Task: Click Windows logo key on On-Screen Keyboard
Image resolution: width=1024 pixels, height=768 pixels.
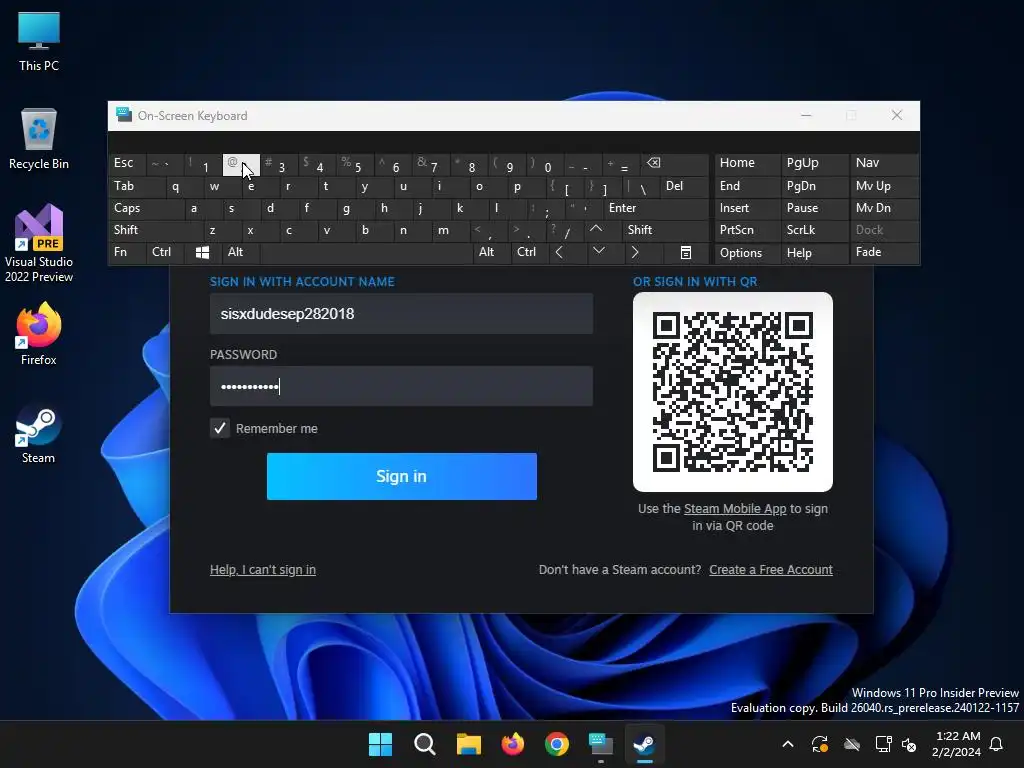Action: tap(202, 253)
